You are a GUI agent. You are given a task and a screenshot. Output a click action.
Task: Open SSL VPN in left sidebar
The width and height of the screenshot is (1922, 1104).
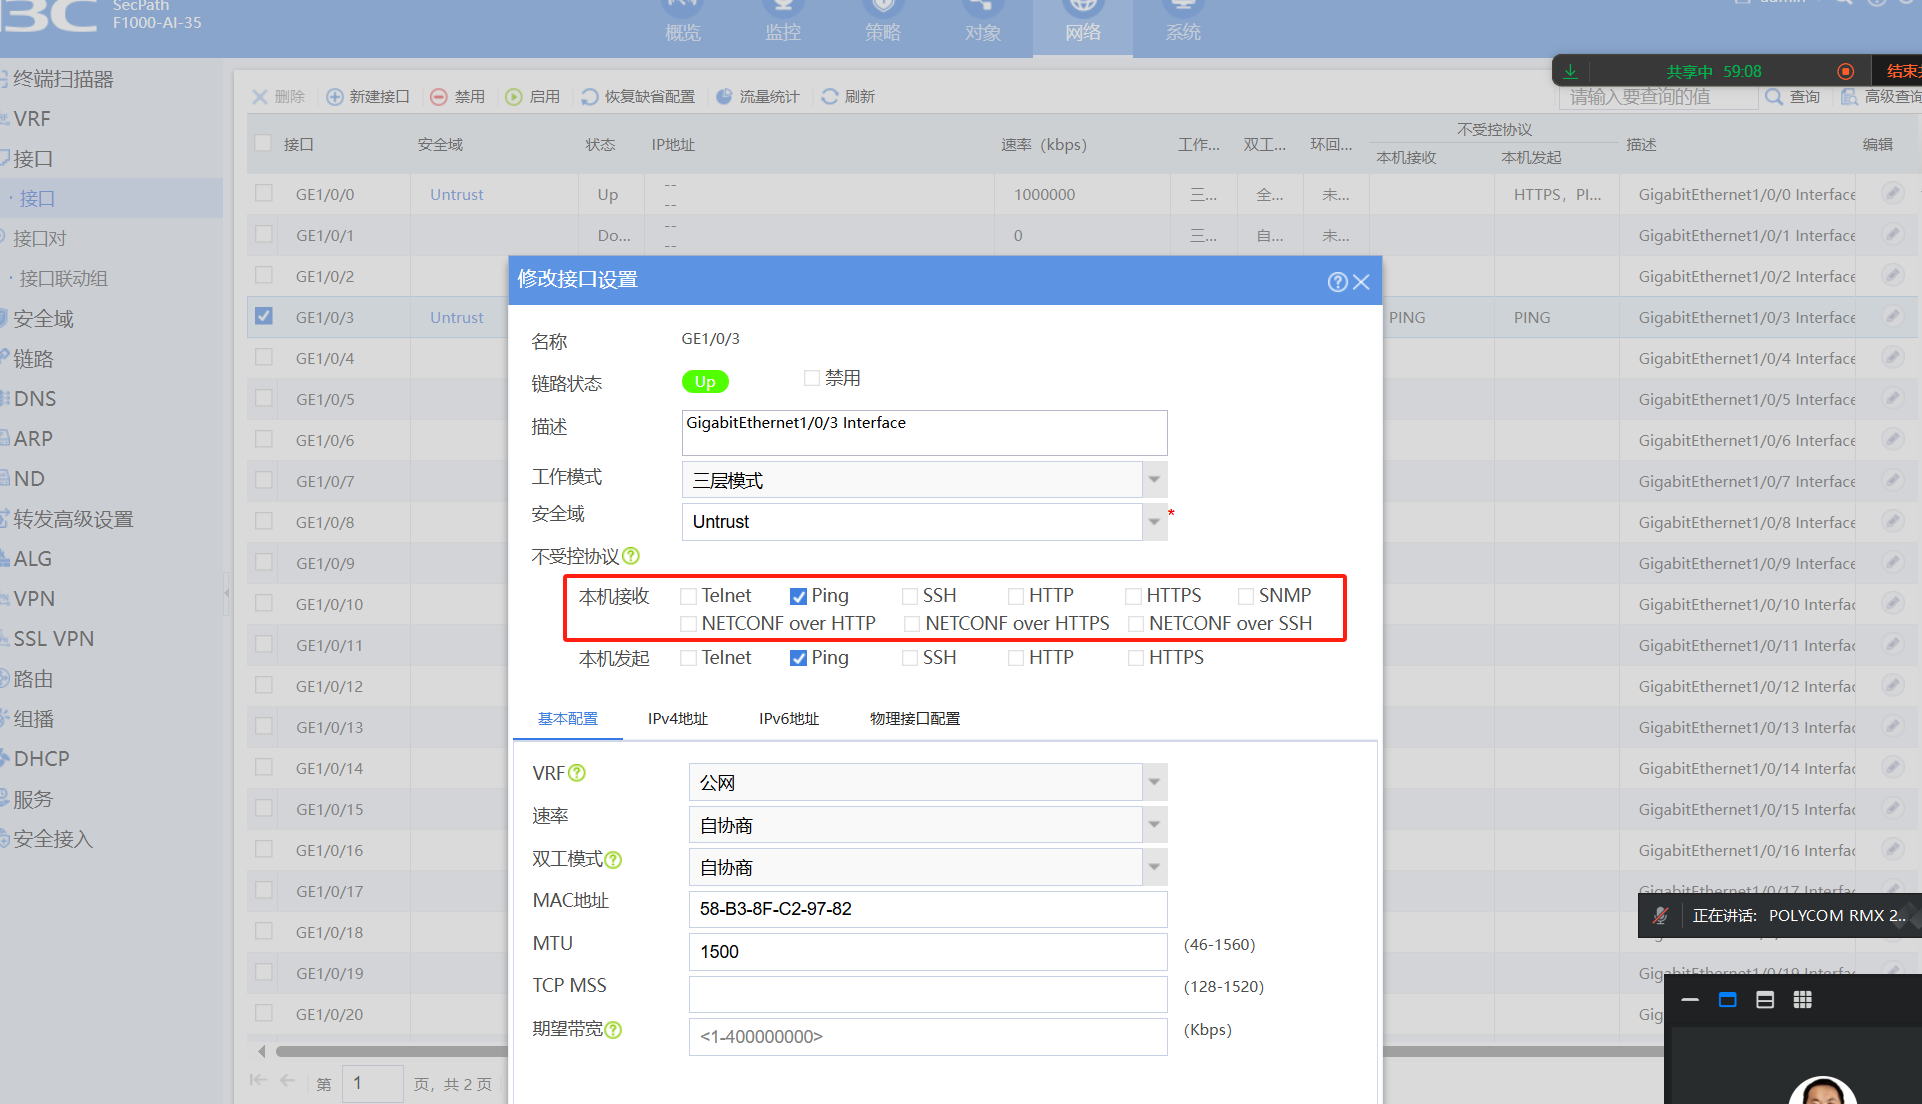click(54, 639)
